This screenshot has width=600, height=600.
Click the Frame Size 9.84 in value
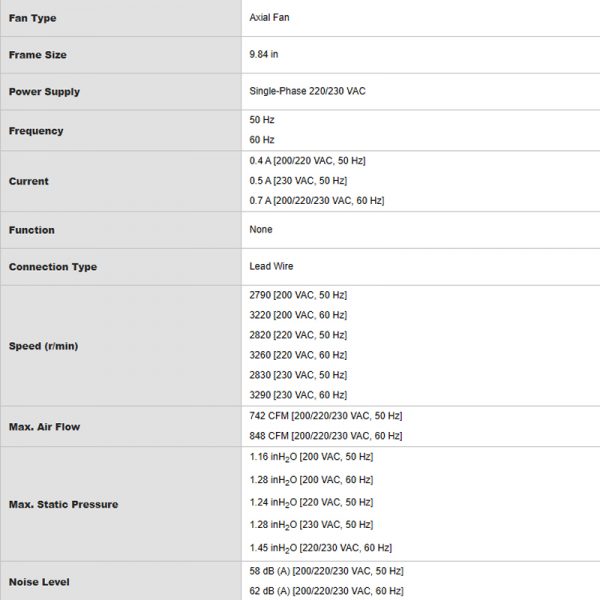264,54
